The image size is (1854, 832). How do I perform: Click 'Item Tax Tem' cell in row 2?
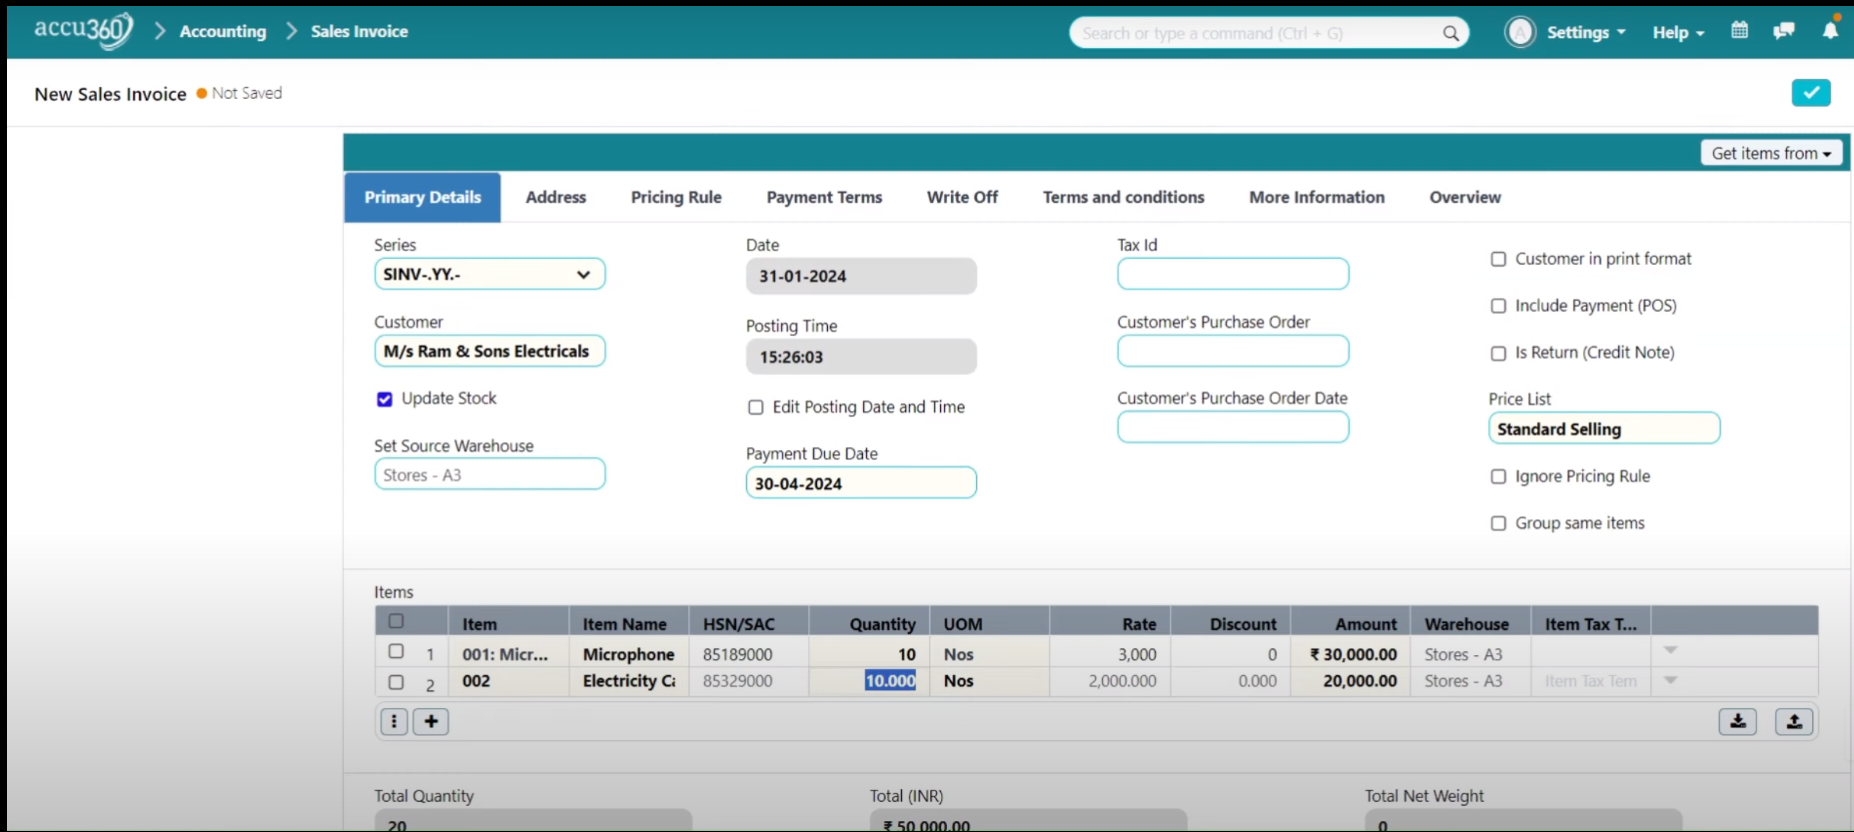[x=1590, y=680]
